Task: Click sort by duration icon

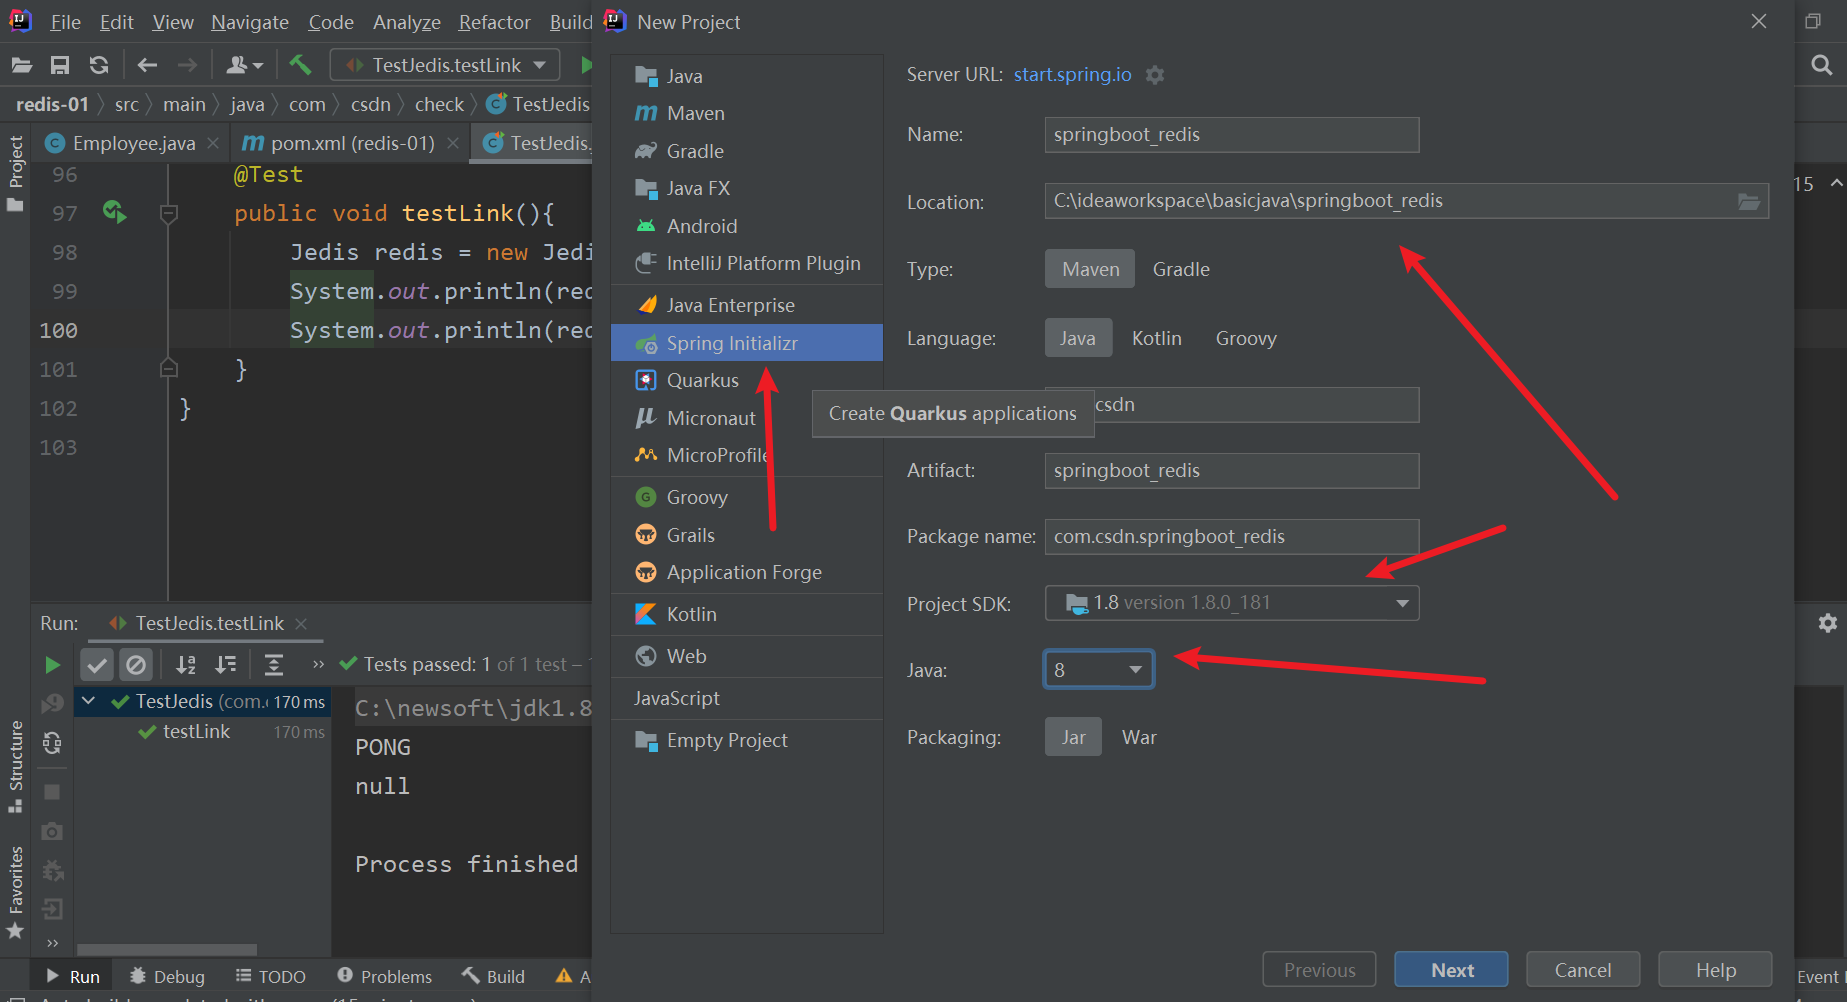Action: point(226,665)
